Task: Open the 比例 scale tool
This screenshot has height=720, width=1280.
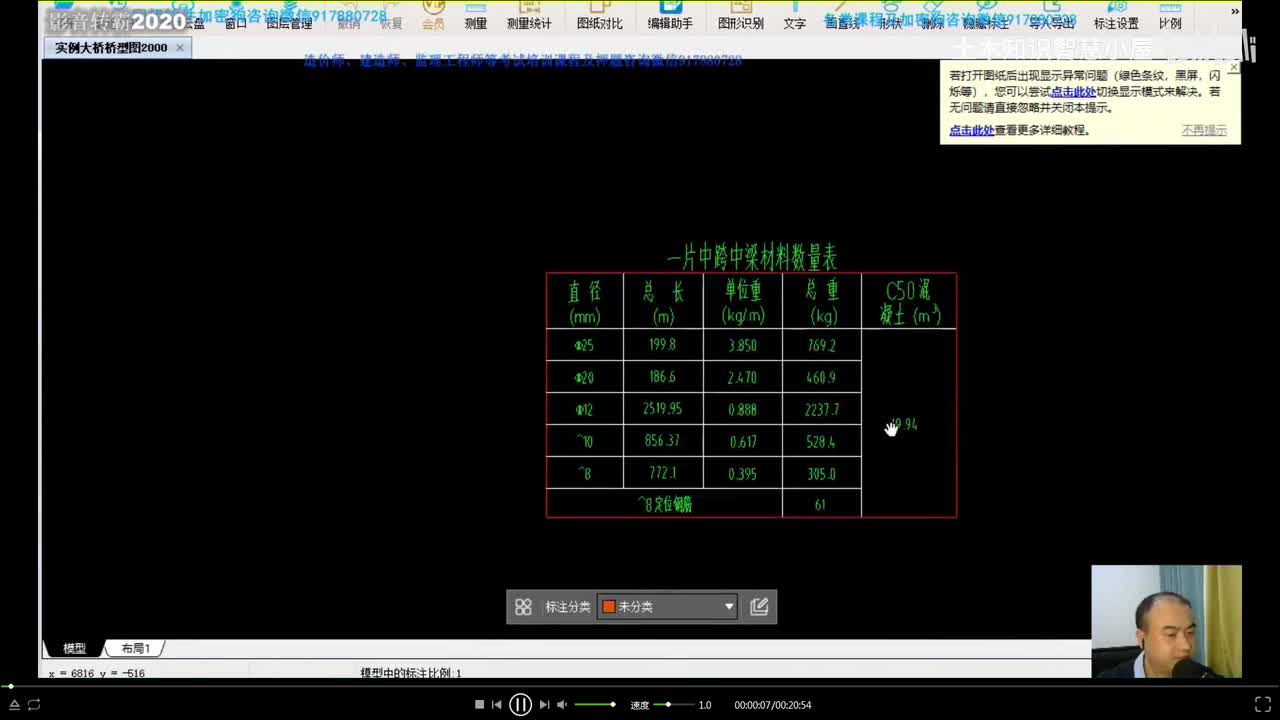Action: pos(1169,16)
